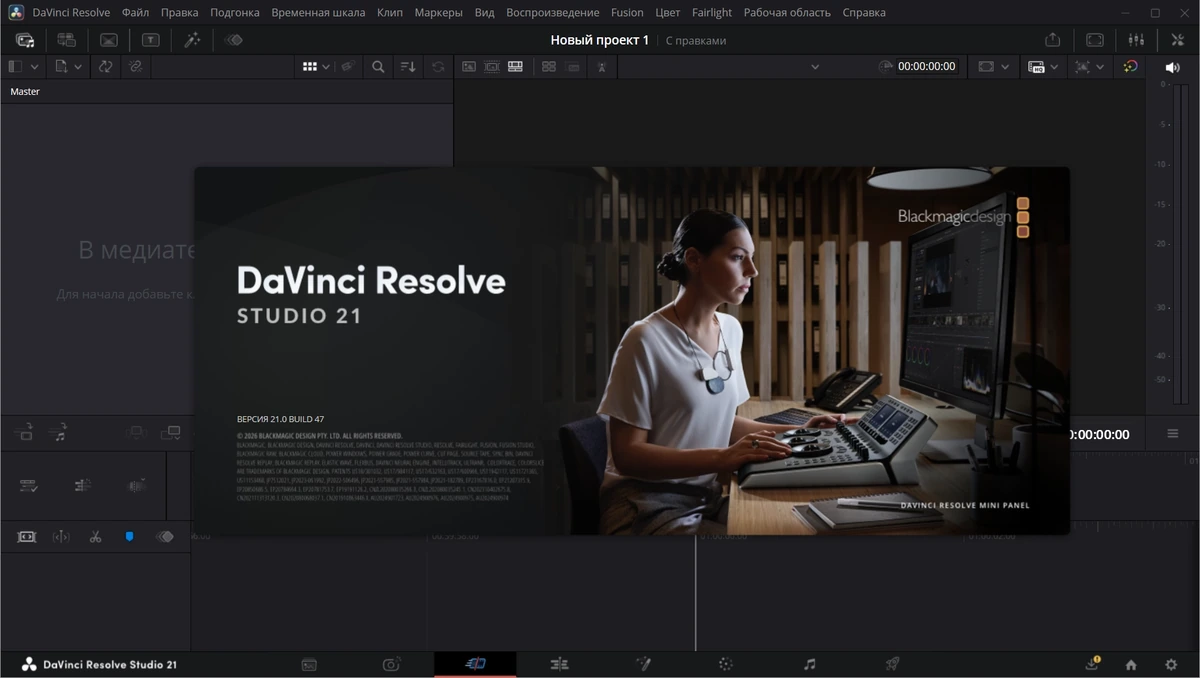Click the Новый проект 1 title
Screen dimensions: 1200x678
click(x=600, y=40)
